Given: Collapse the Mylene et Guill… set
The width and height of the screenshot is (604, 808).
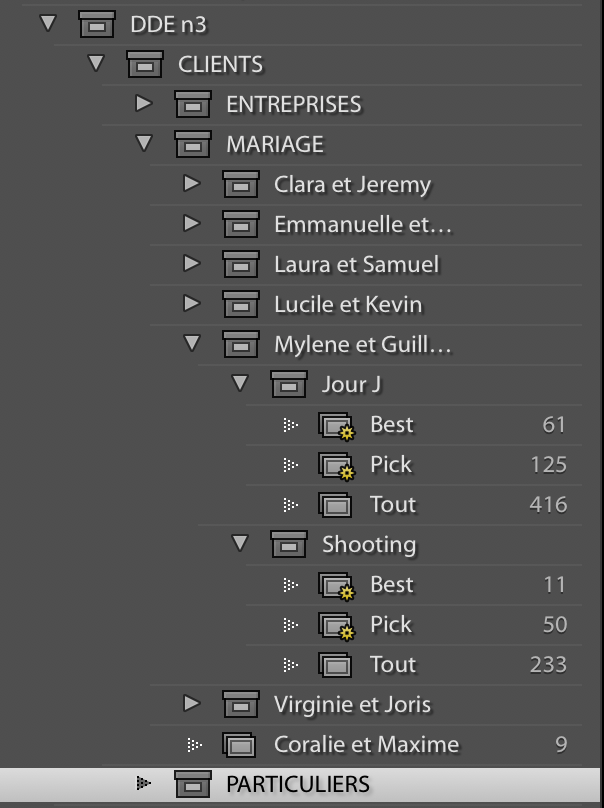Looking at the screenshot, I should [192, 343].
